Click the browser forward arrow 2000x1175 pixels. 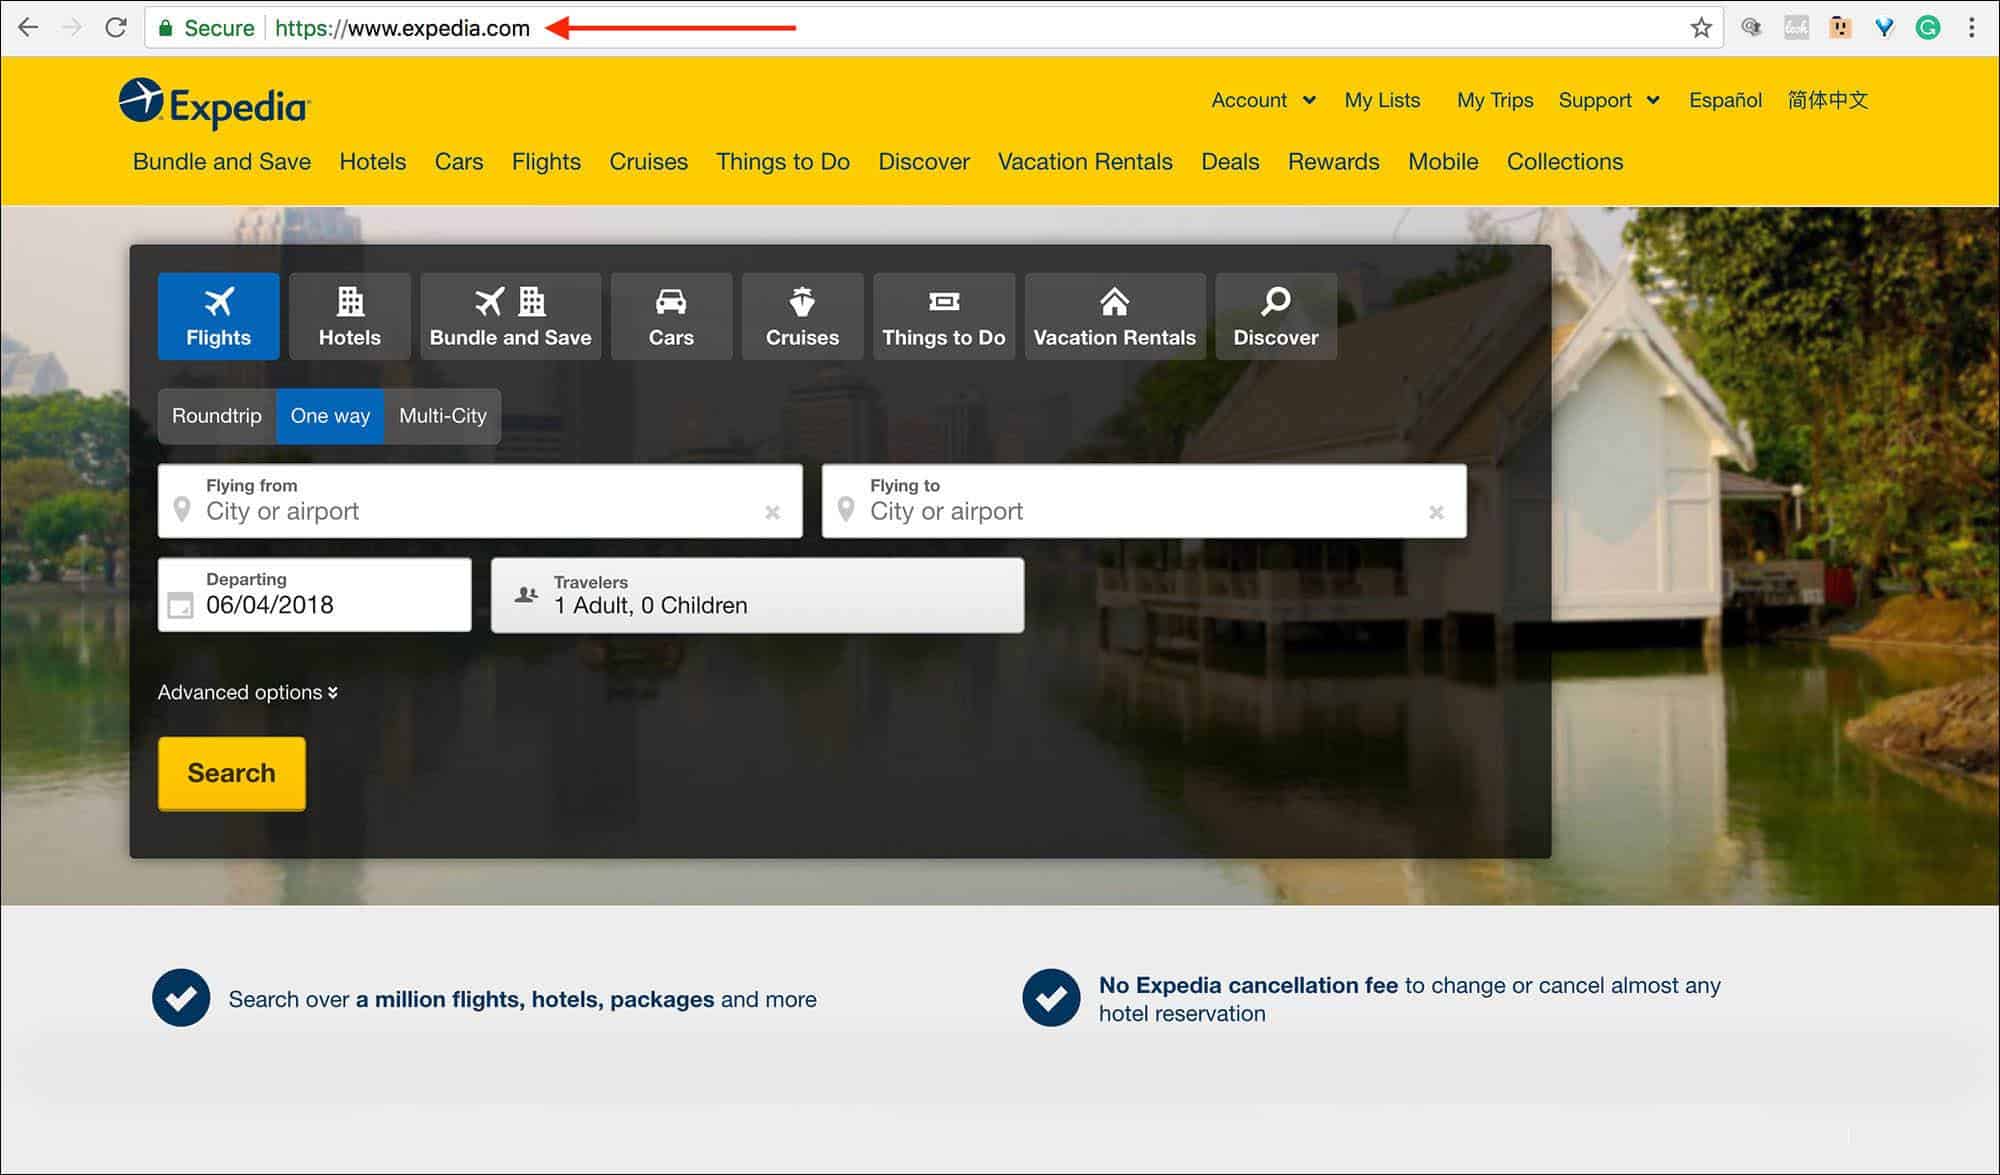coord(72,28)
